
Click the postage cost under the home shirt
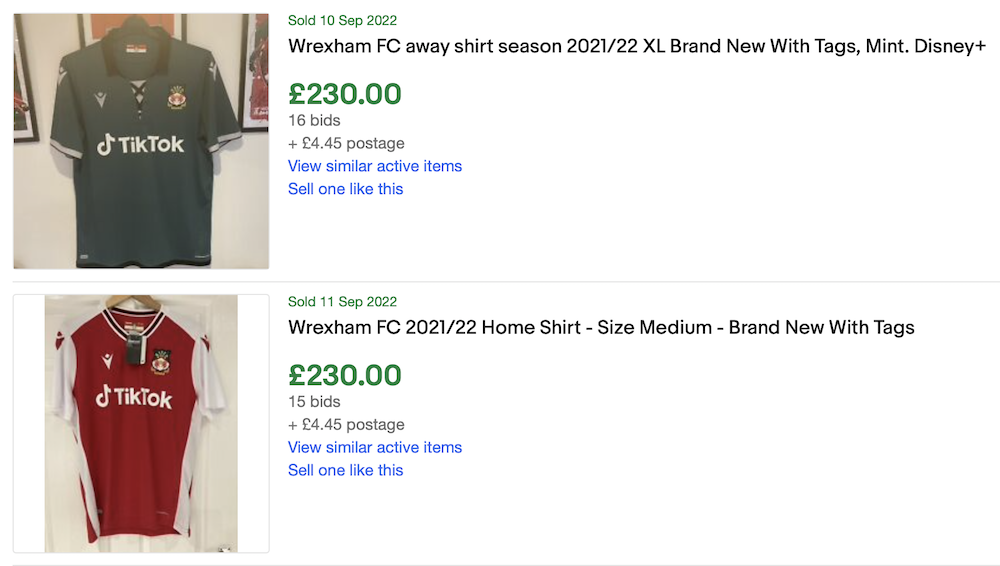point(346,424)
